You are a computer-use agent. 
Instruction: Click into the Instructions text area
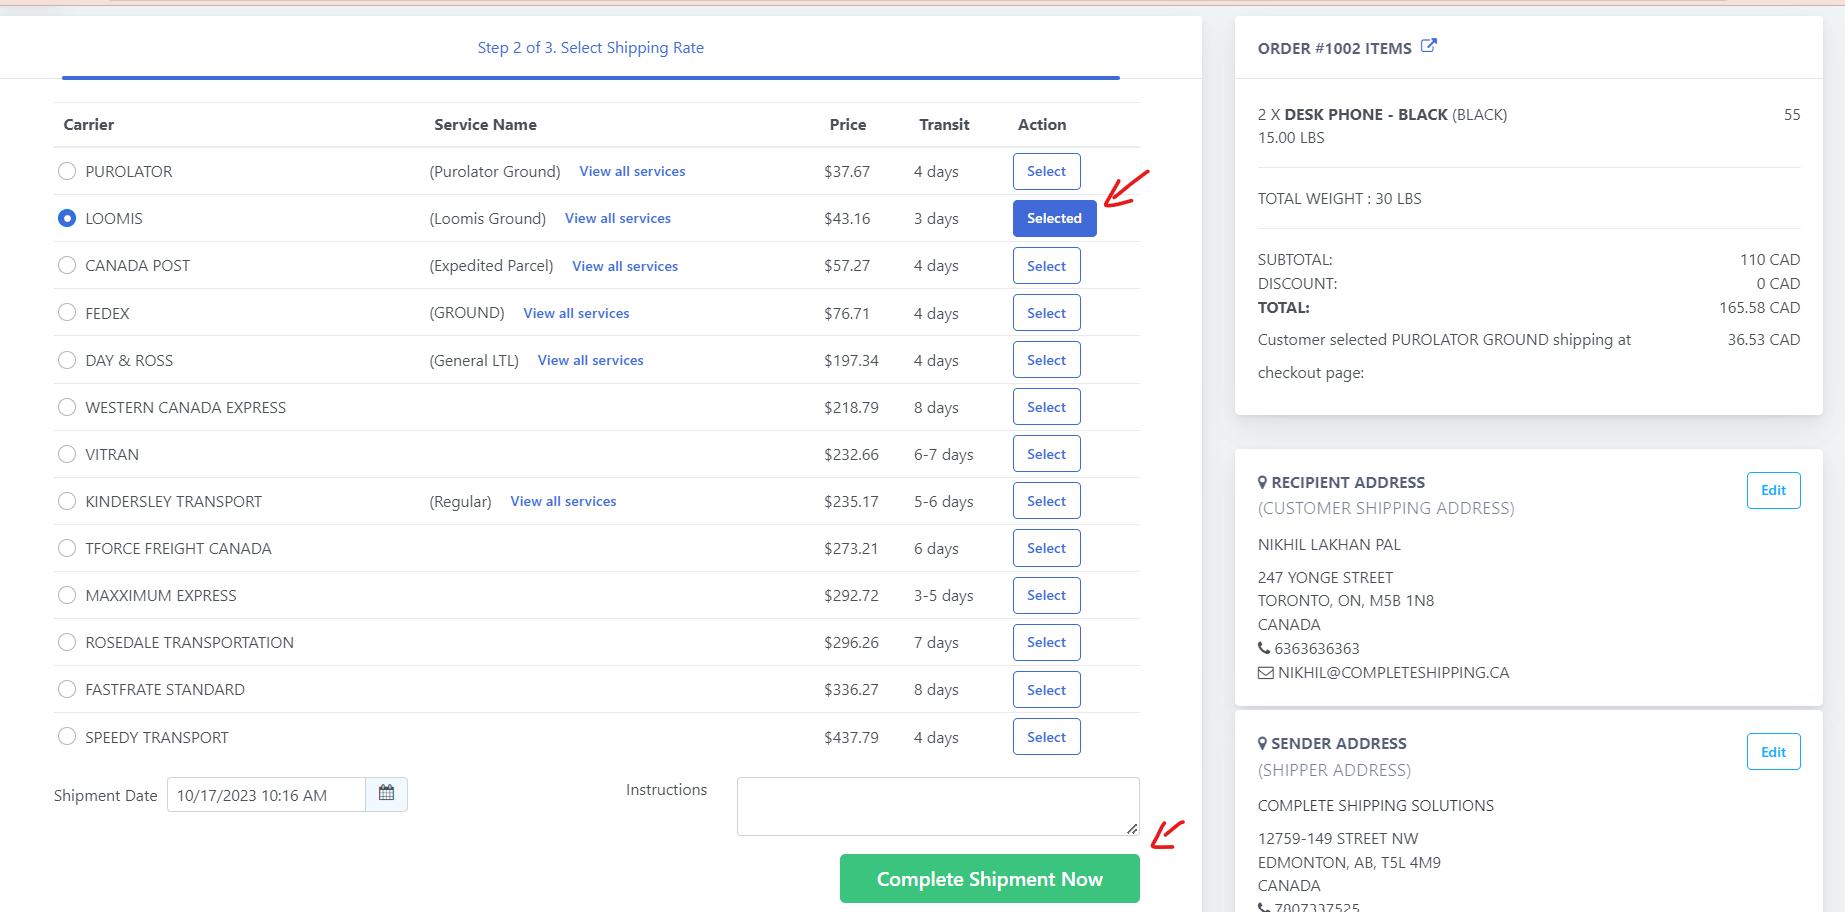tap(937, 806)
